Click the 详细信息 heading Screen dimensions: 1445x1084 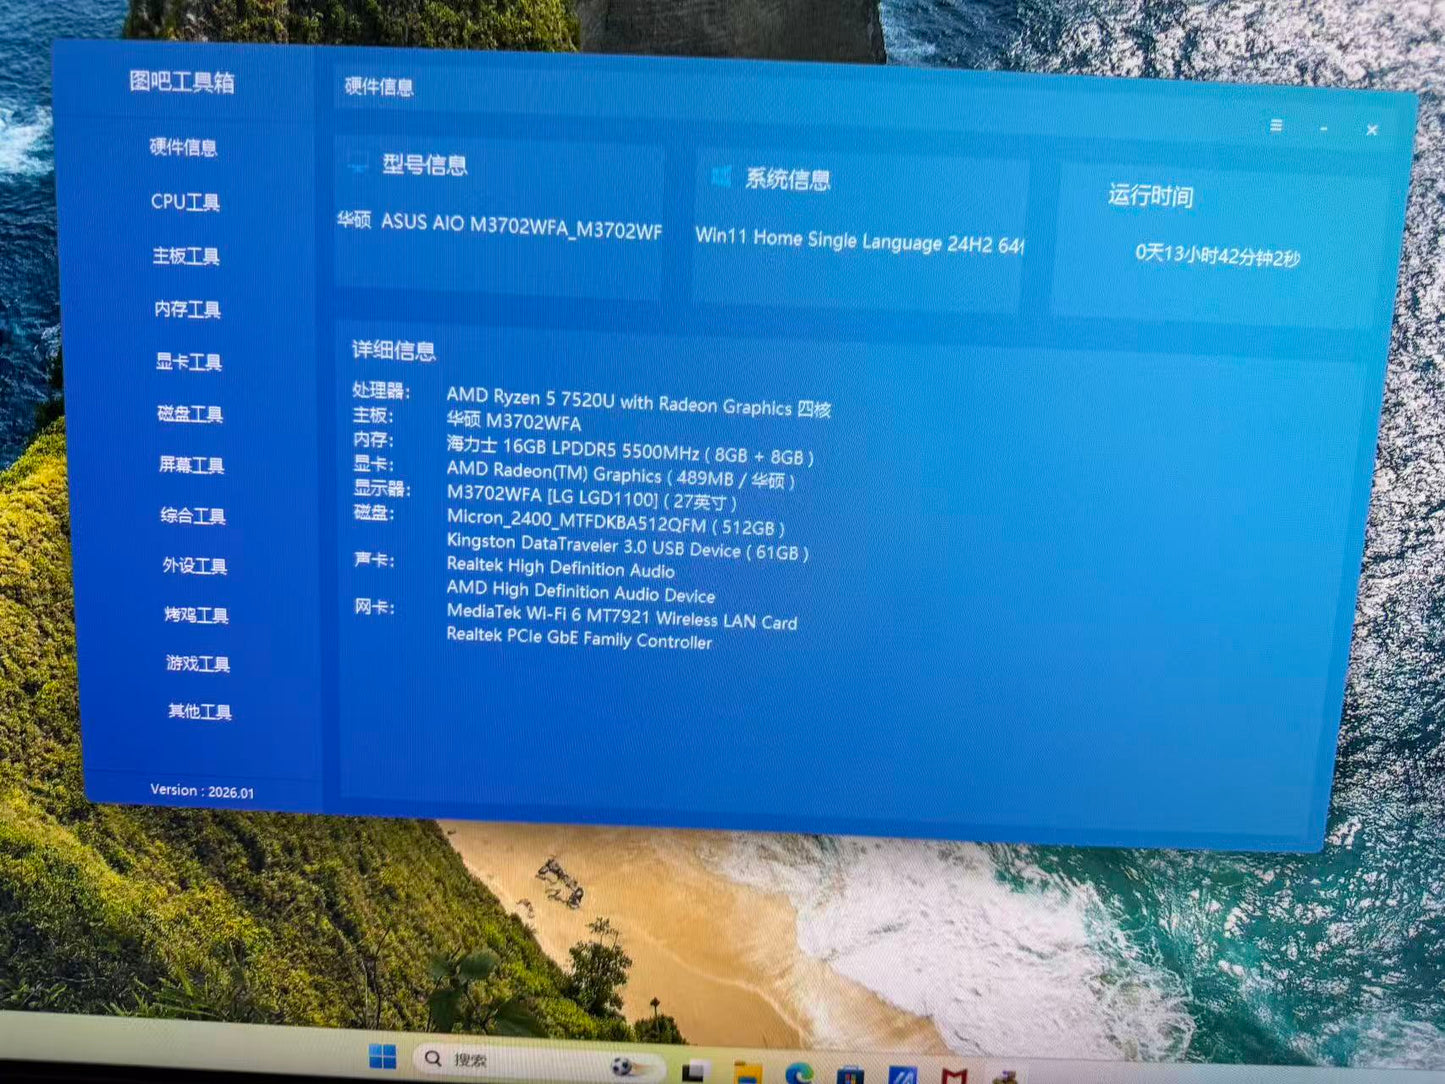(394, 350)
